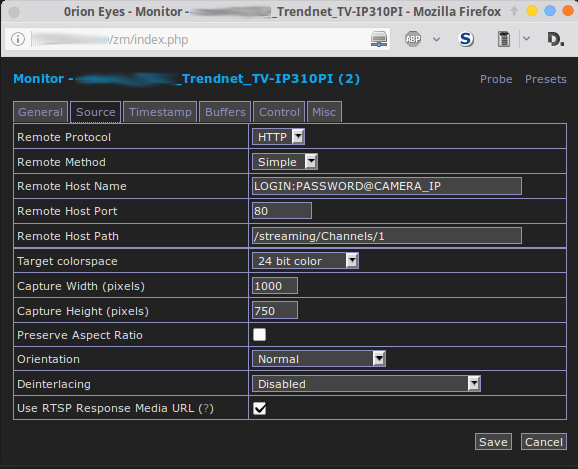
Task: Open the Remote Protocol HTTP dropdown
Action: coord(278,137)
